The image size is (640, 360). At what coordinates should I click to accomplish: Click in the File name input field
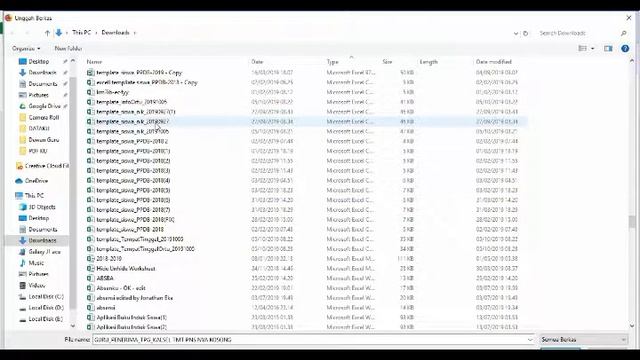pyautogui.click(x=310, y=340)
